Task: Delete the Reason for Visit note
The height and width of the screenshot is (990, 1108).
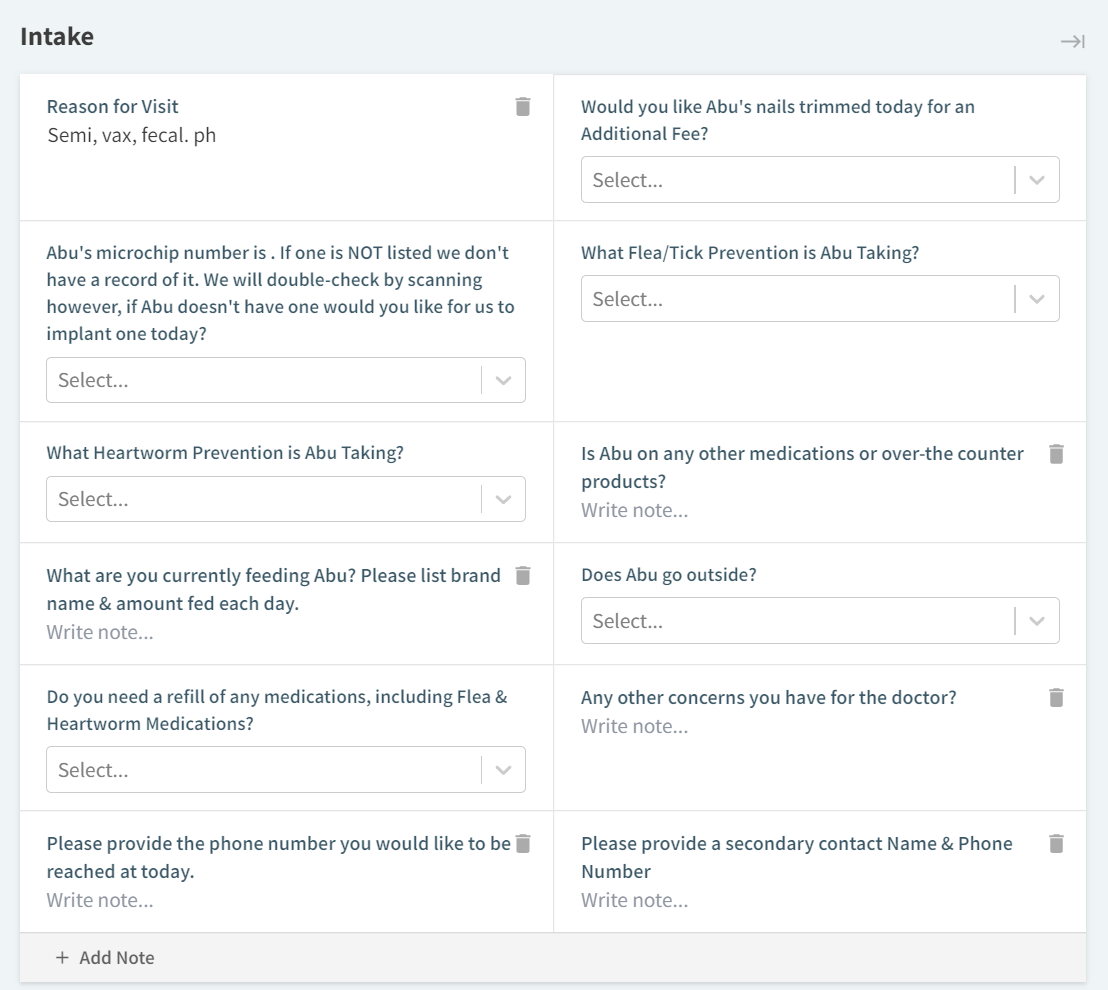Action: 522,107
